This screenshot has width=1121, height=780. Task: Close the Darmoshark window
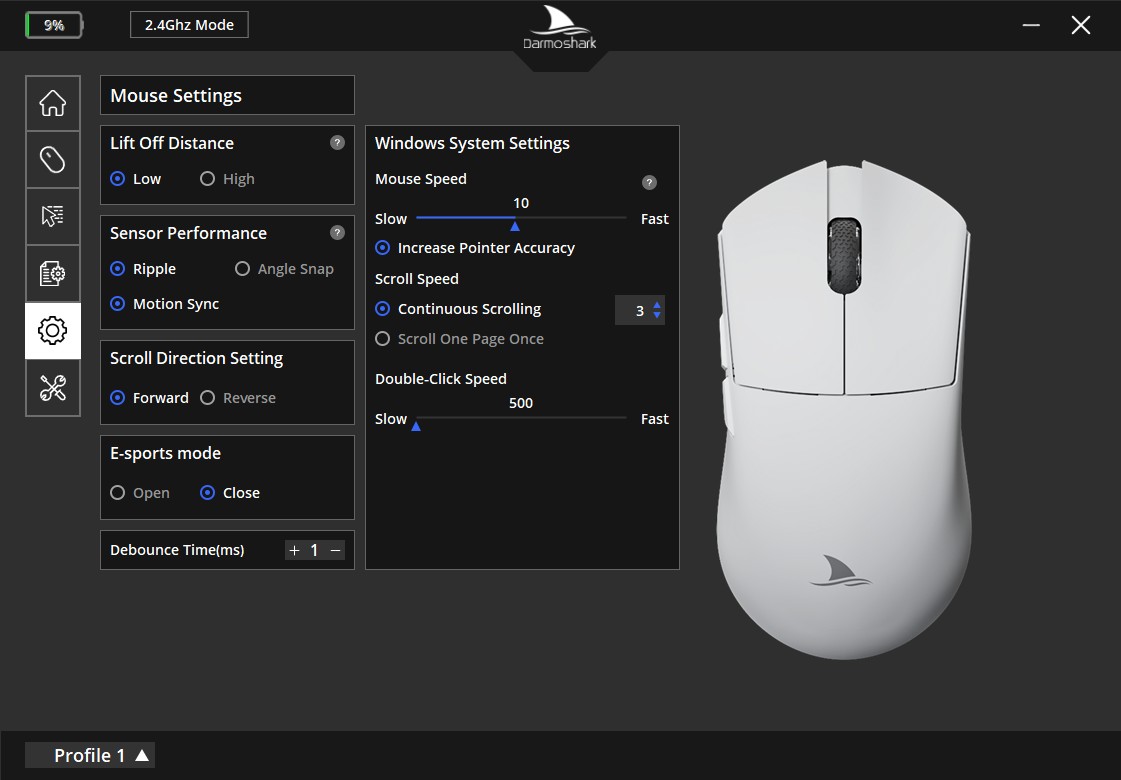pos(1081,25)
